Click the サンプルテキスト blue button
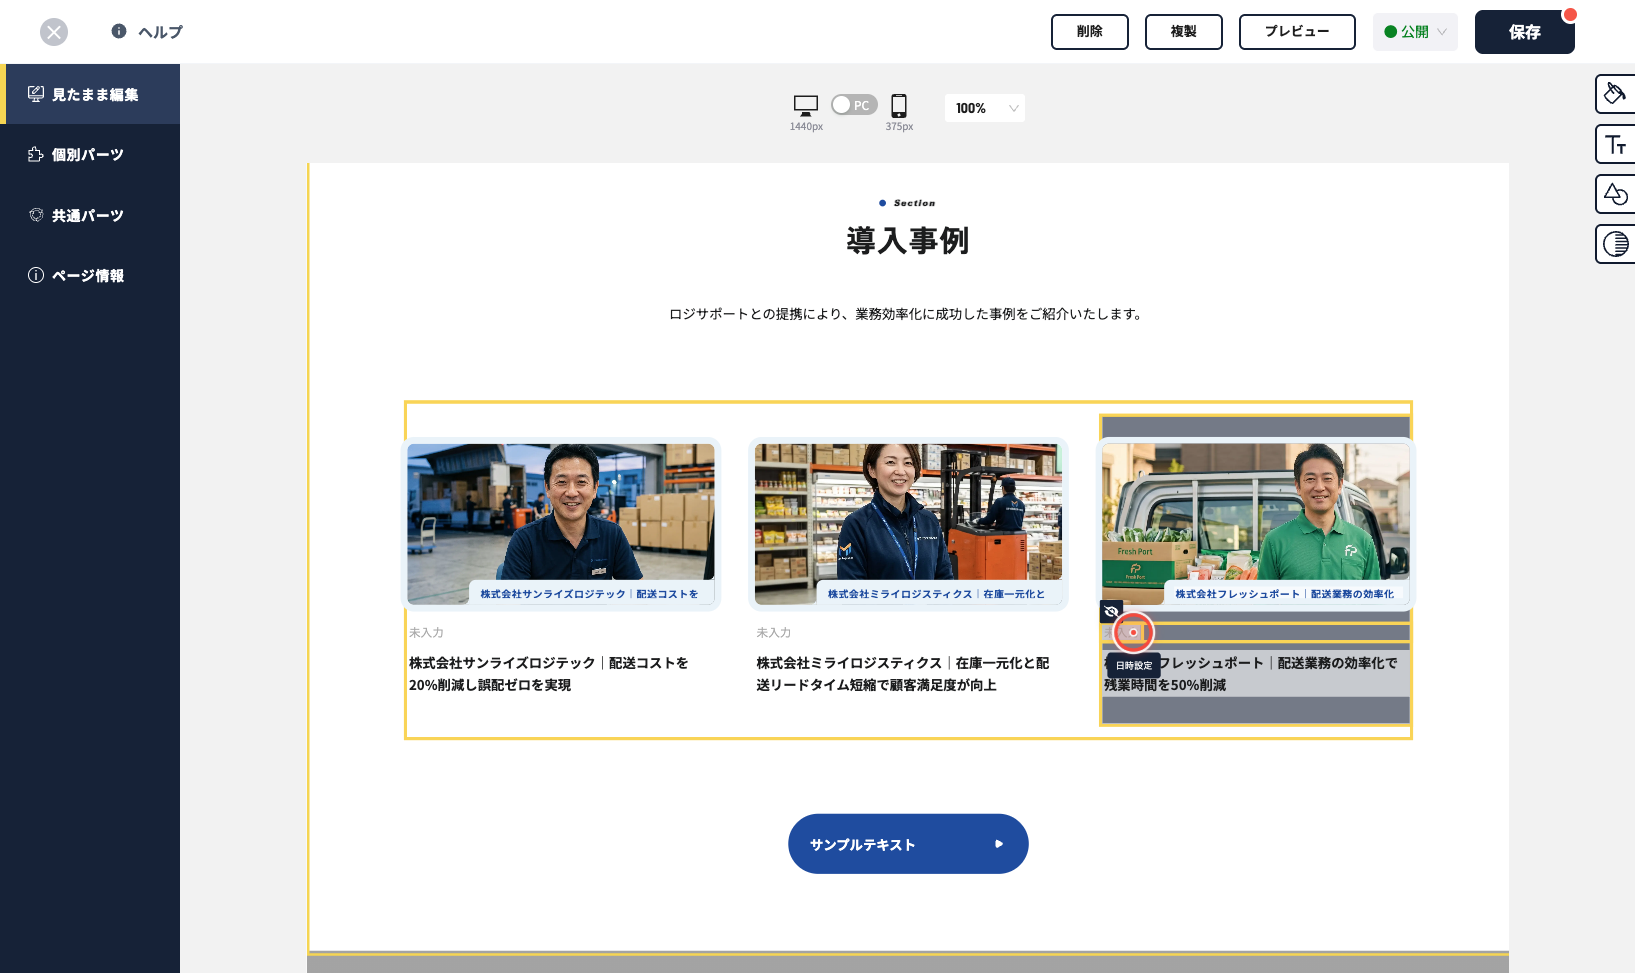Image resolution: width=1635 pixels, height=973 pixels. pyautogui.click(x=908, y=844)
